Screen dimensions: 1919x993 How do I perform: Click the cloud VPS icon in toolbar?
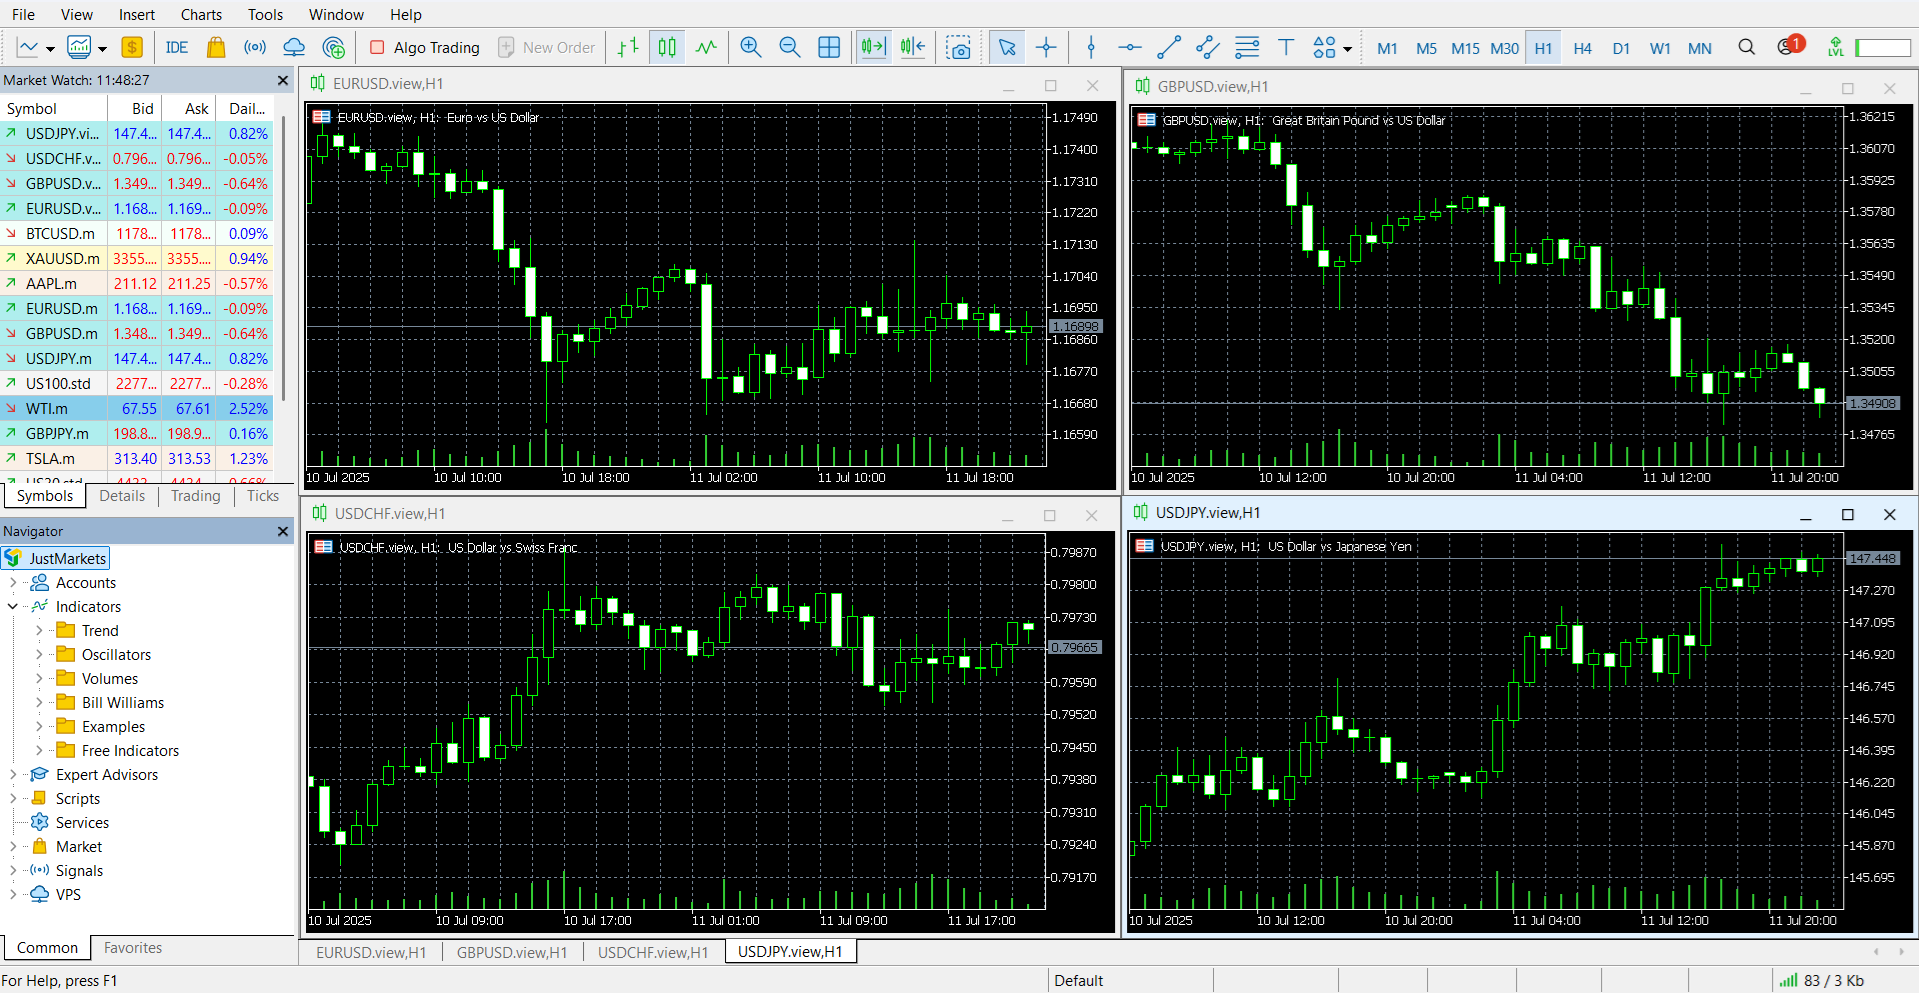click(x=294, y=47)
